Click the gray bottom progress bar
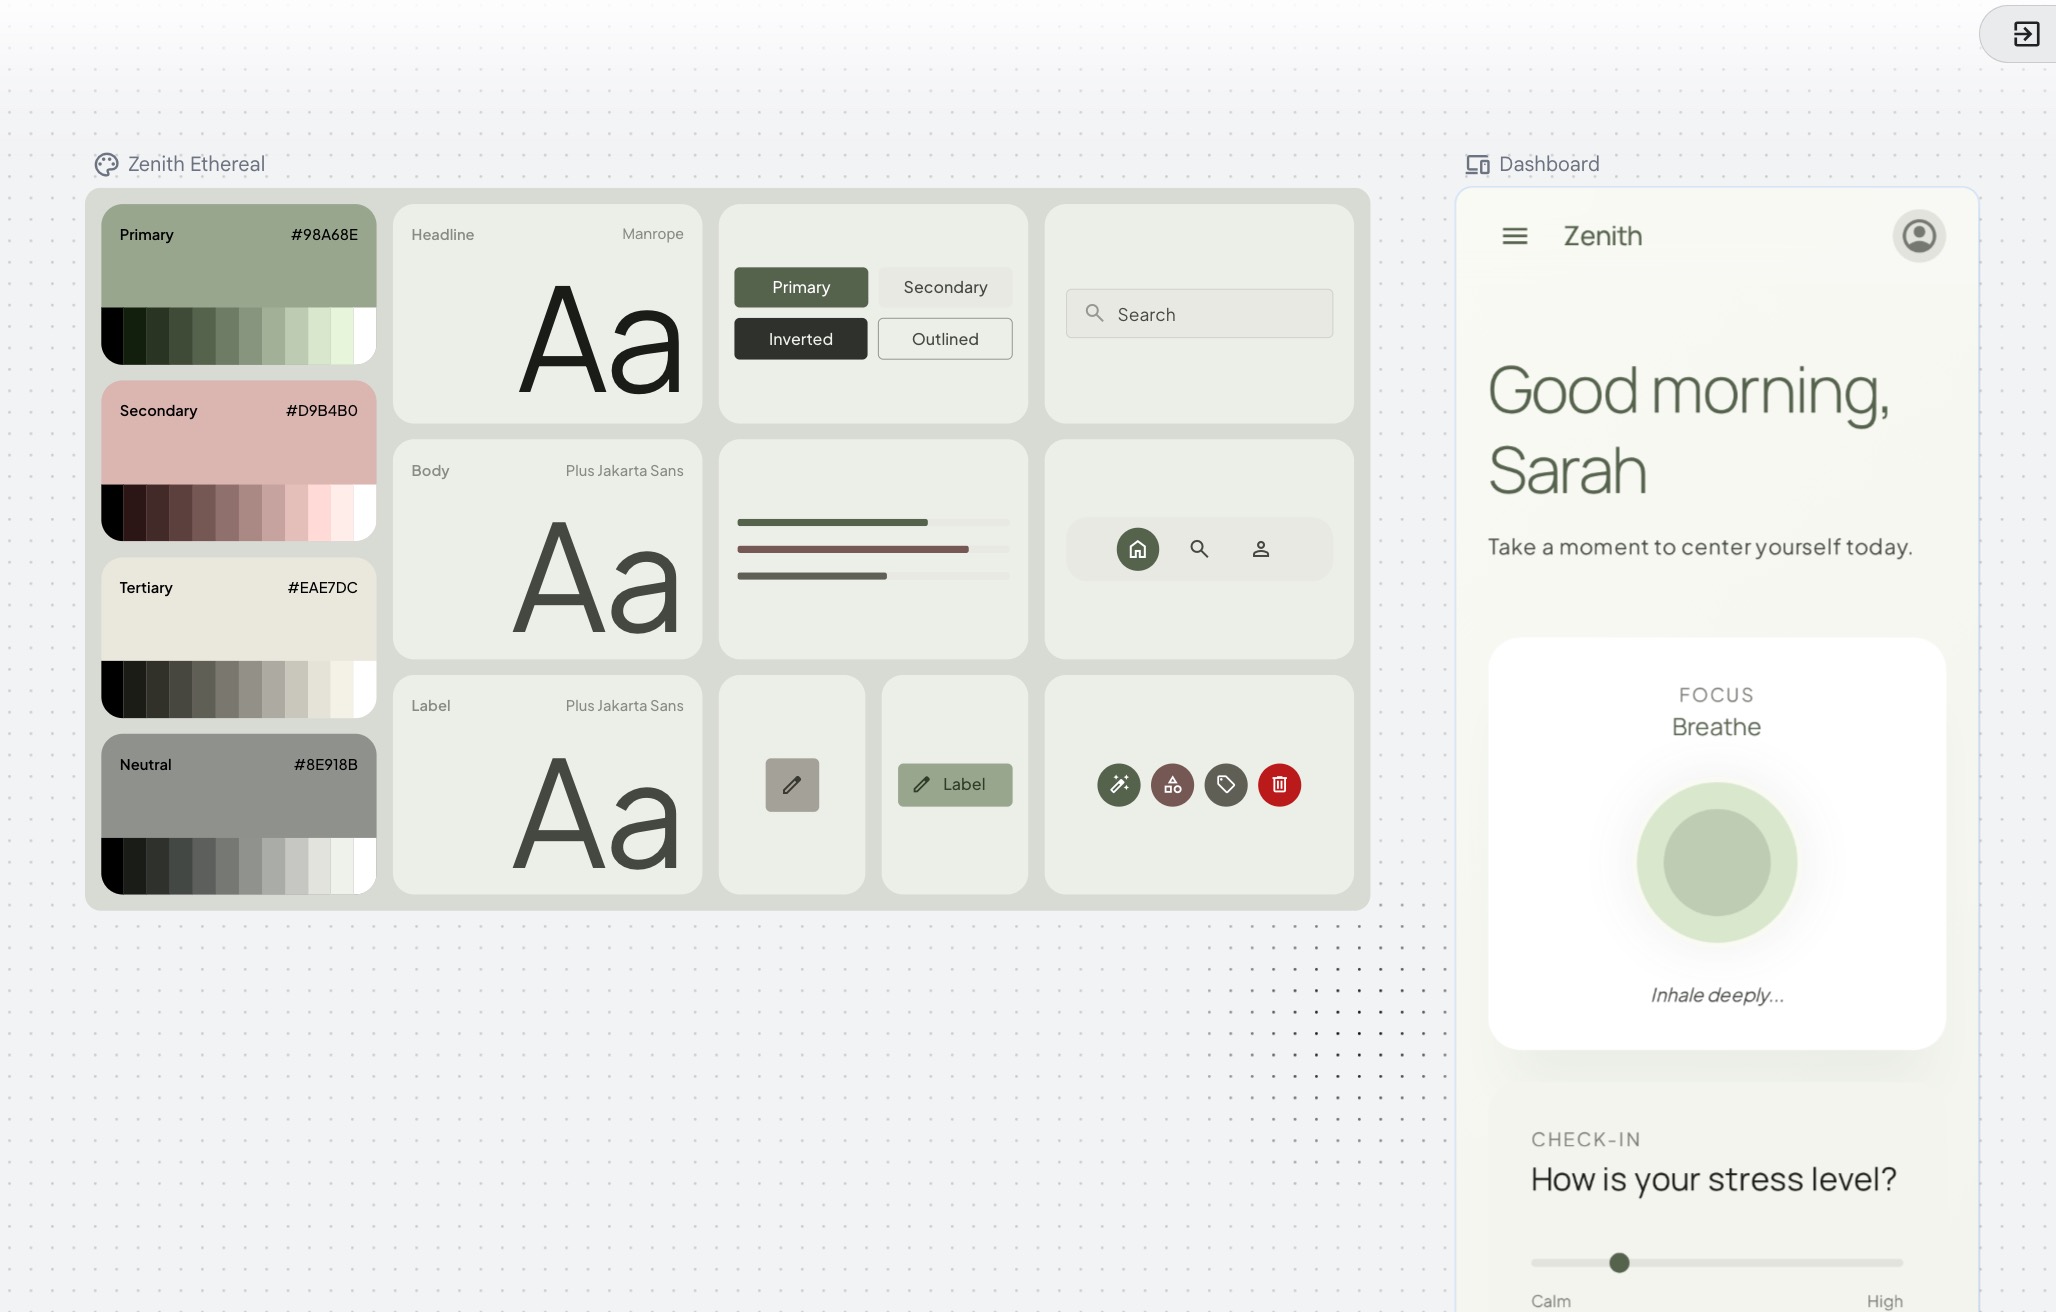This screenshot has height=1312, width=2056. [x=812, y=576]
